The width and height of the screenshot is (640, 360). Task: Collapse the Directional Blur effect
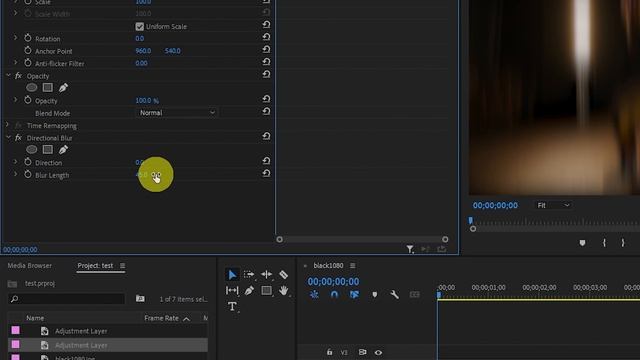[x=8, y=138]
